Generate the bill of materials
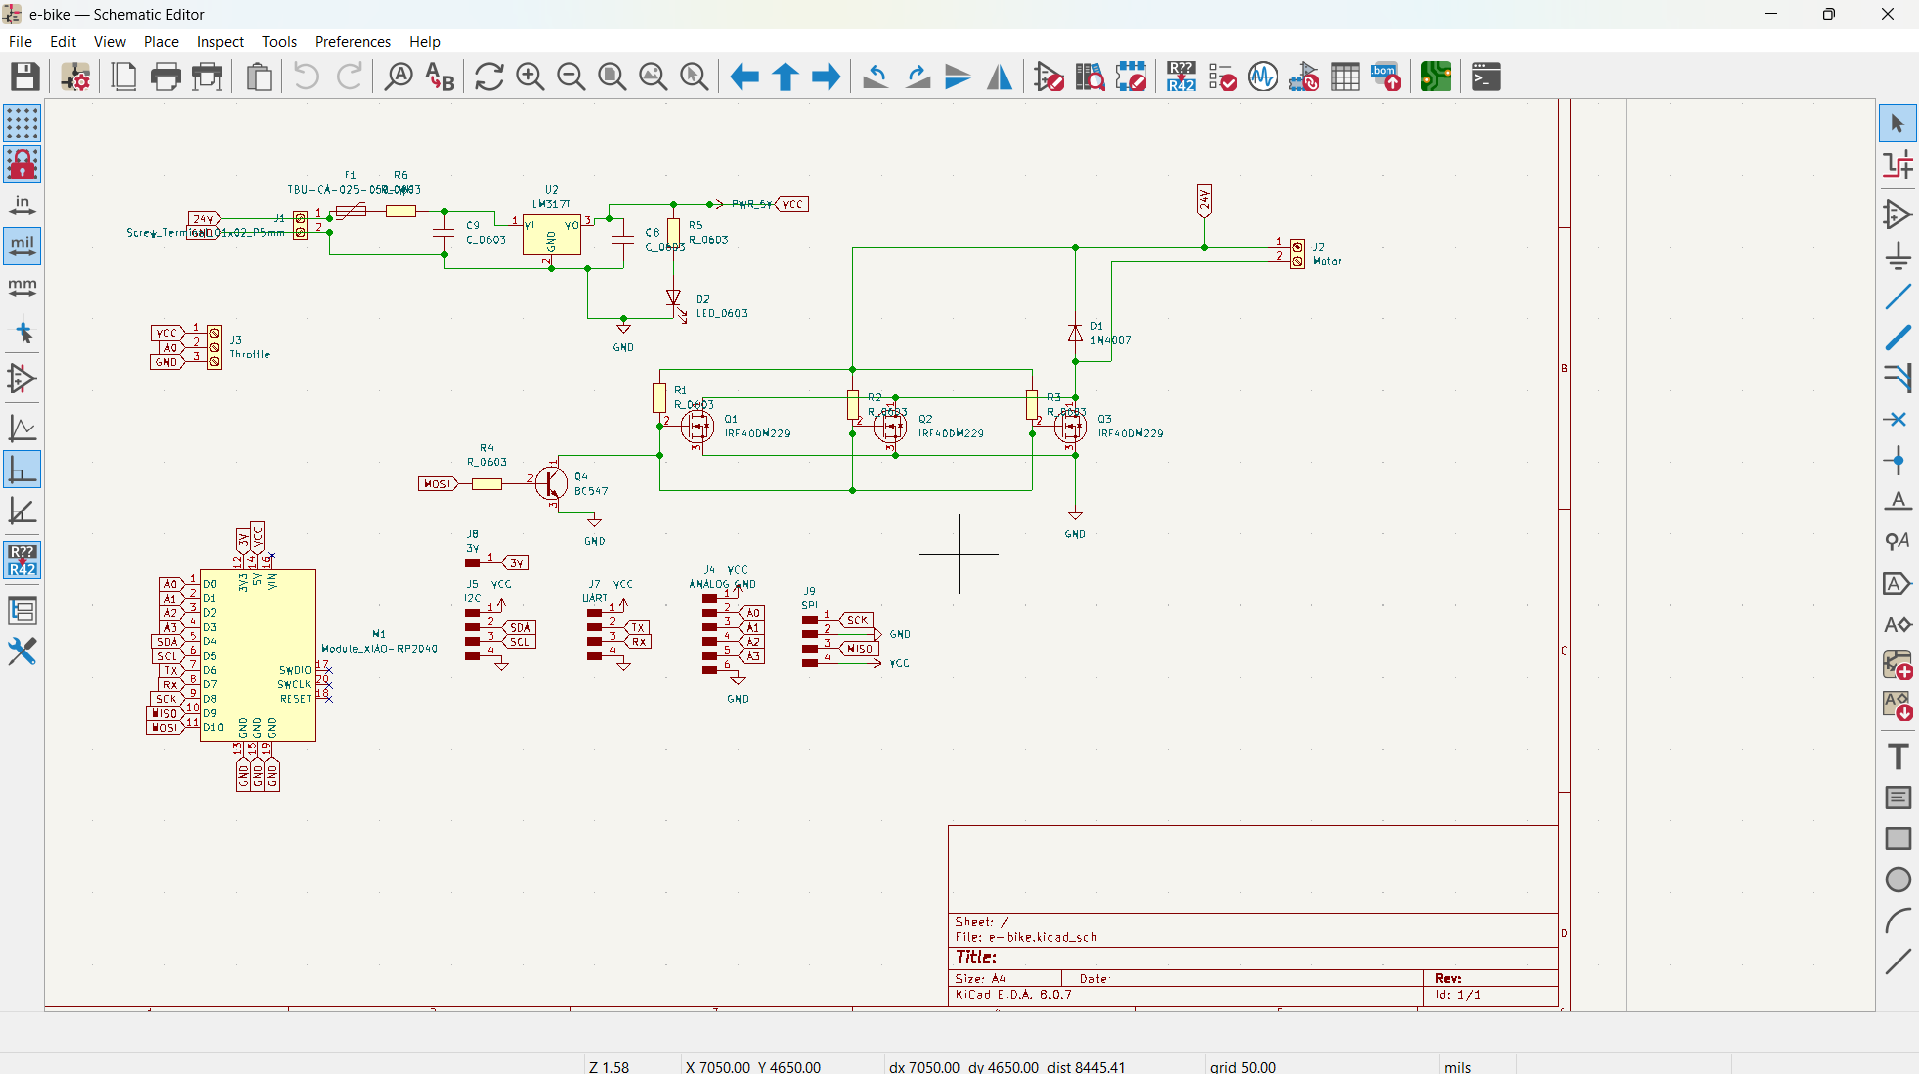 point(1386,76)
